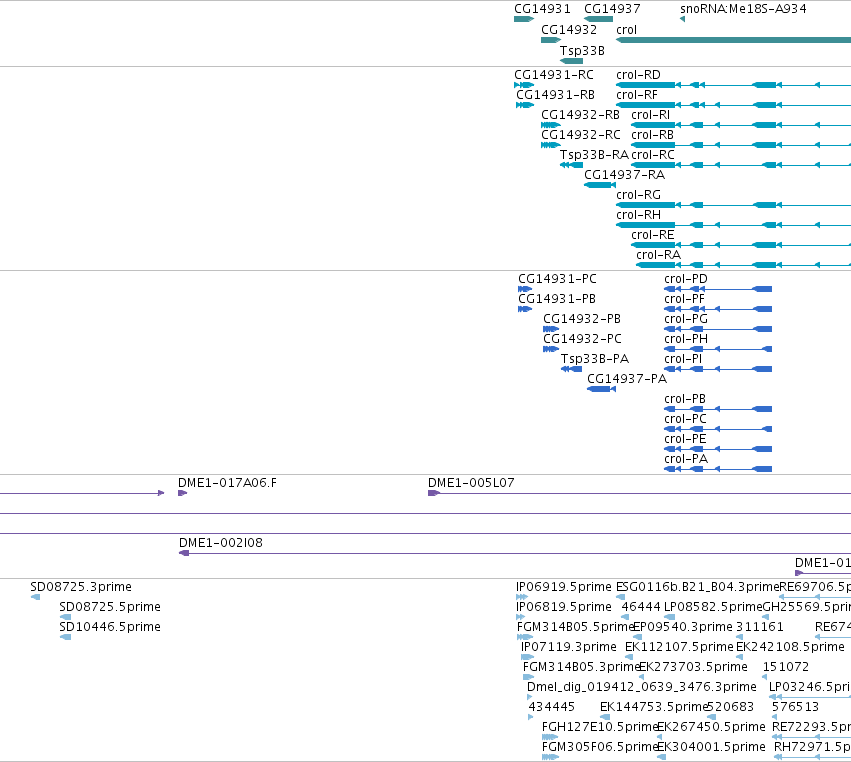Select the CG14937 gene label
The image size is (851, 762).
[x=612, y=9]
